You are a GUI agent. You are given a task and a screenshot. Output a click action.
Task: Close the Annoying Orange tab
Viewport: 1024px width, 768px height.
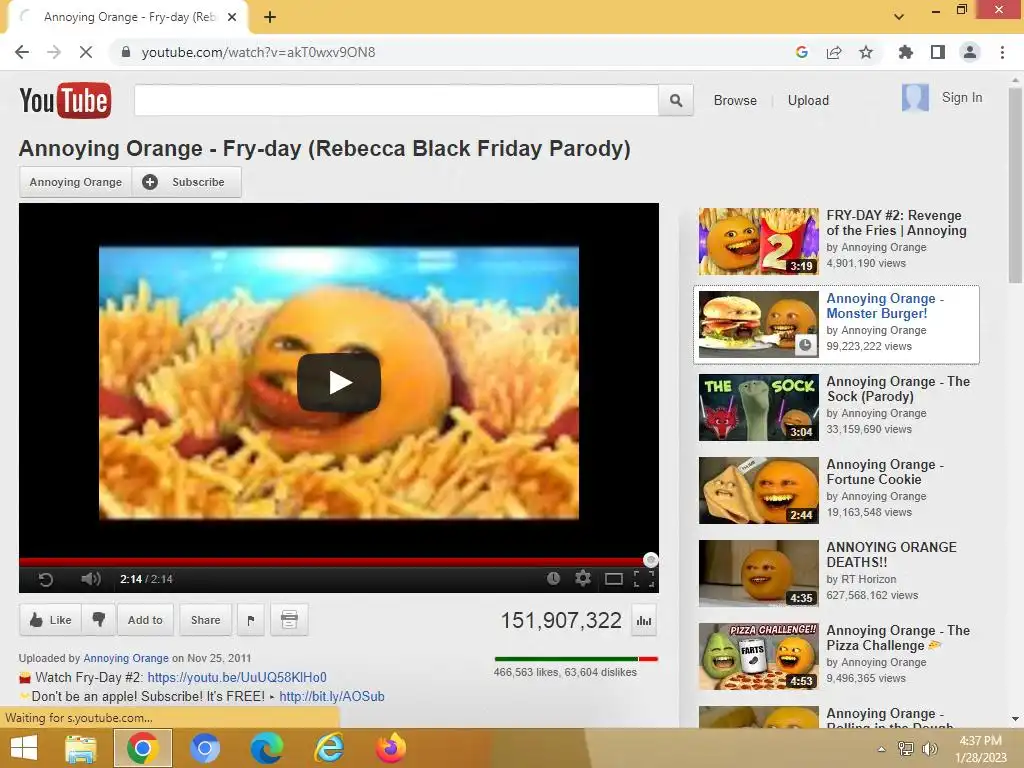[232, 17]
